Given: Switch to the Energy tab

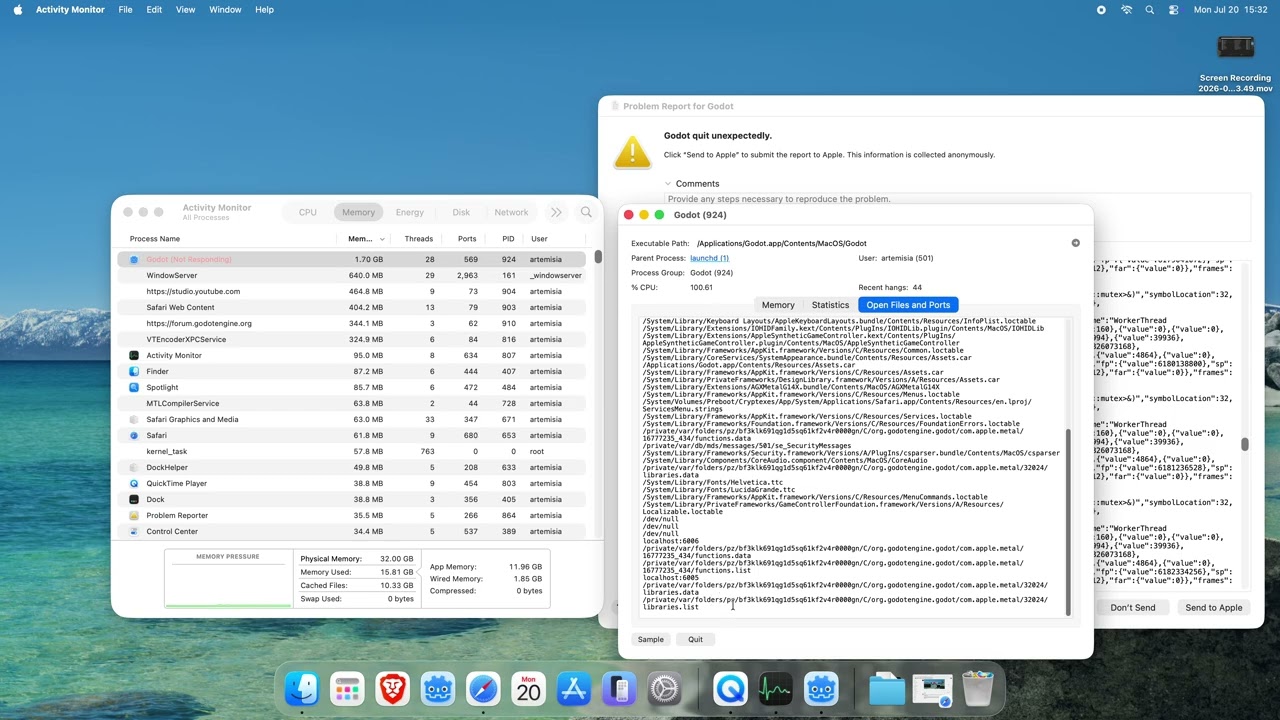Looking at the screenshot, I should coord(410,212).
